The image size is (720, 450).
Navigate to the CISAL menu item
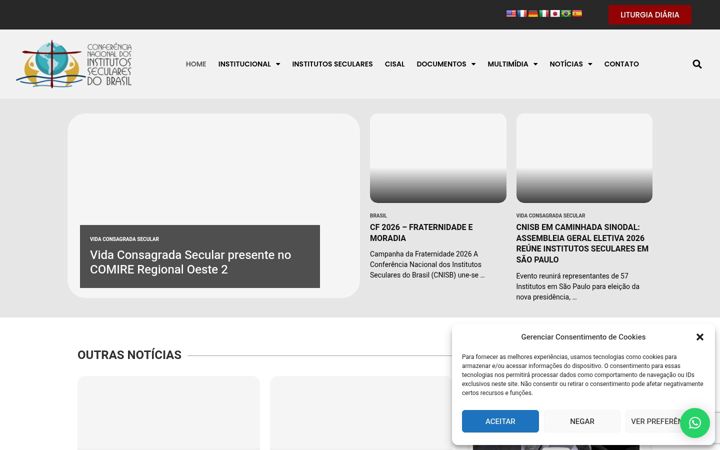coord(394,64)
